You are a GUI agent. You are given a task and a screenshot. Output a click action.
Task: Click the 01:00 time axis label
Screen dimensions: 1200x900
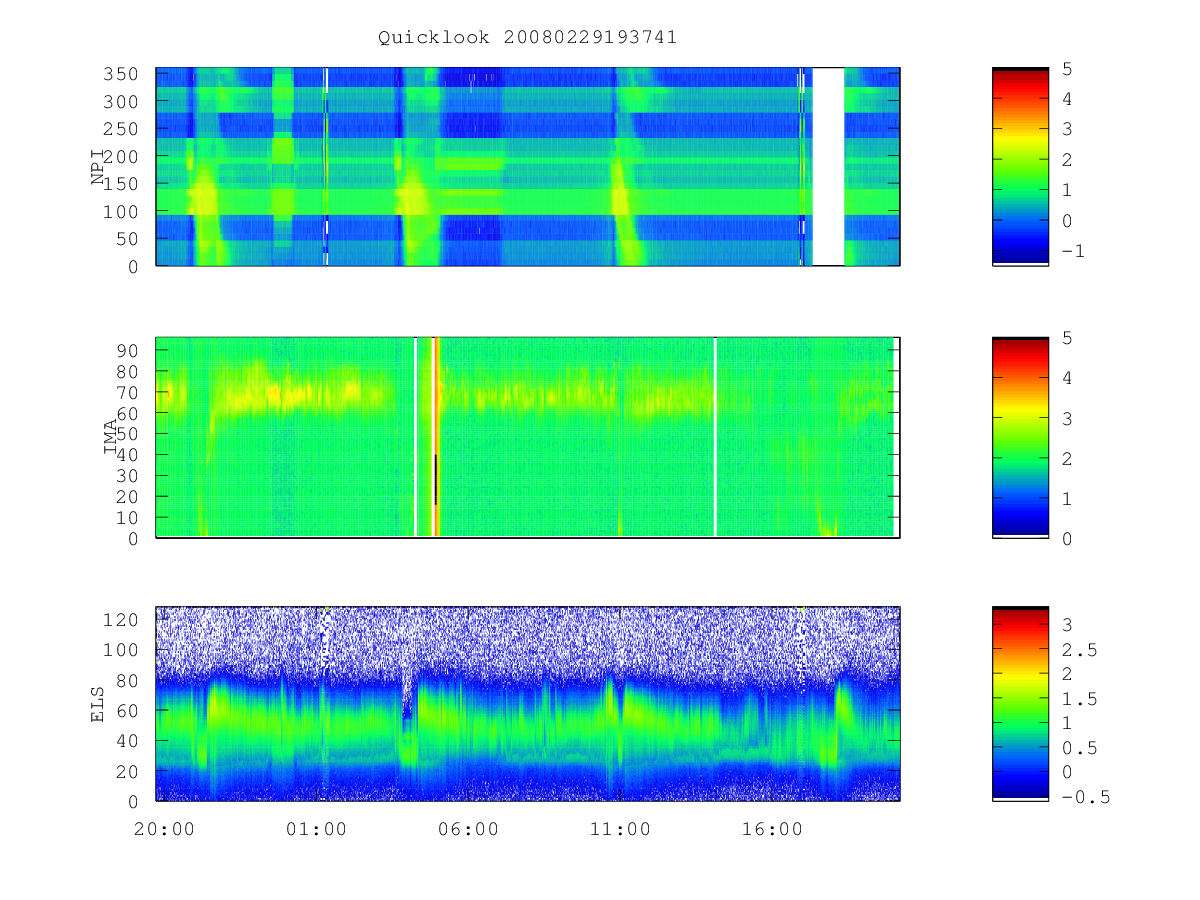coord(316,829)
